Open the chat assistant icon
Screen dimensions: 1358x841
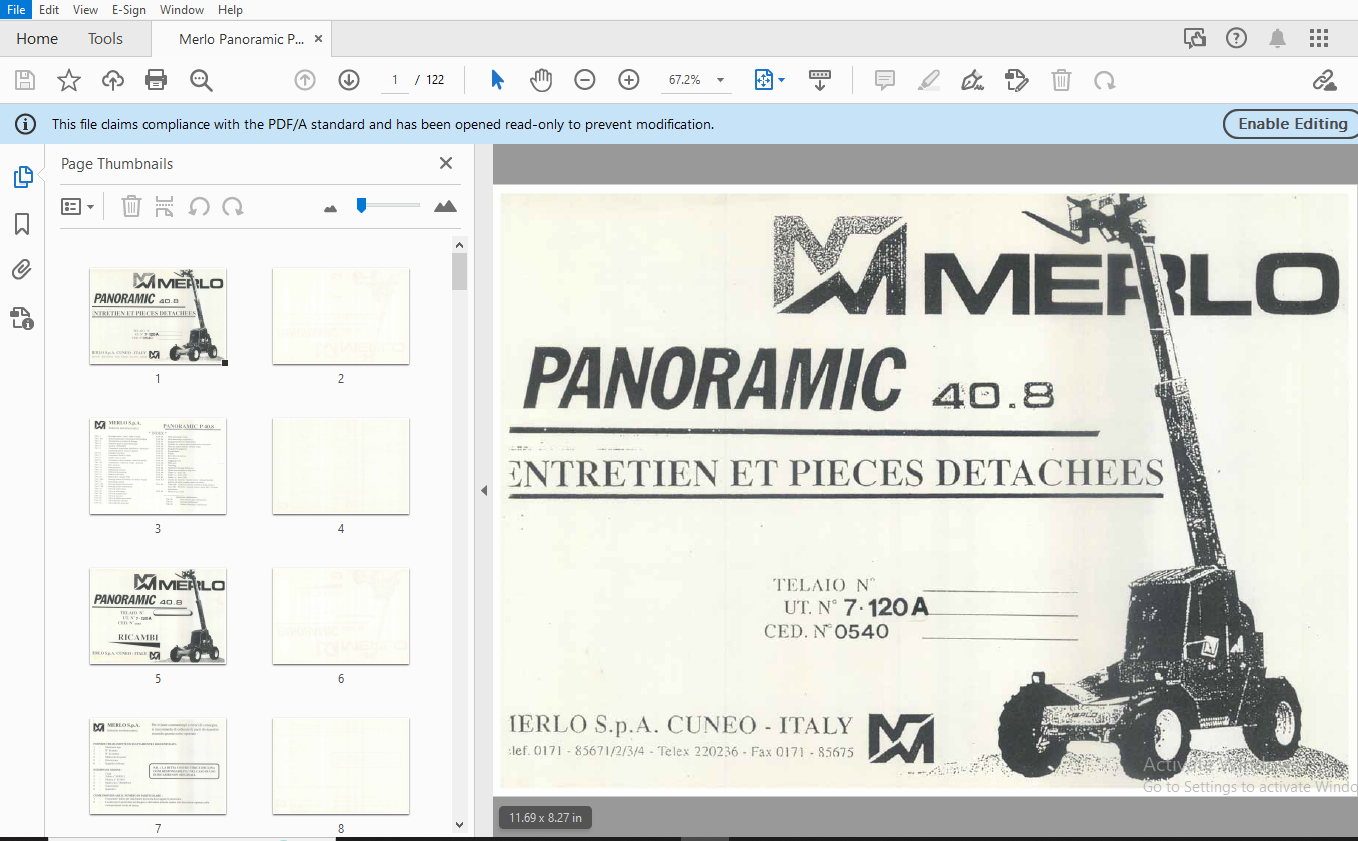point(1194,38)
